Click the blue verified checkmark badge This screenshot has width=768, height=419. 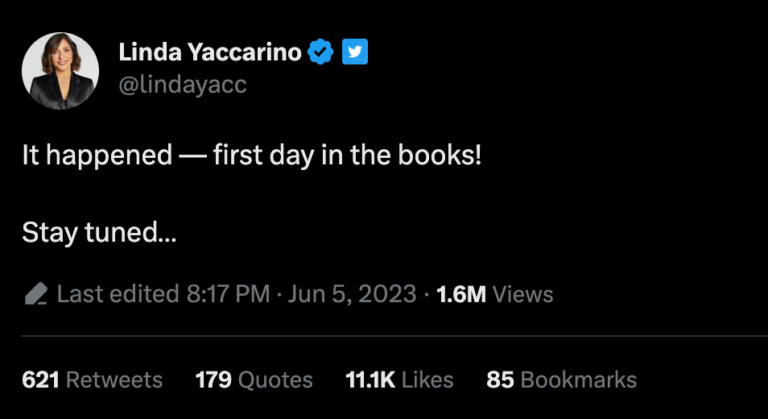(x=320, y=52)
